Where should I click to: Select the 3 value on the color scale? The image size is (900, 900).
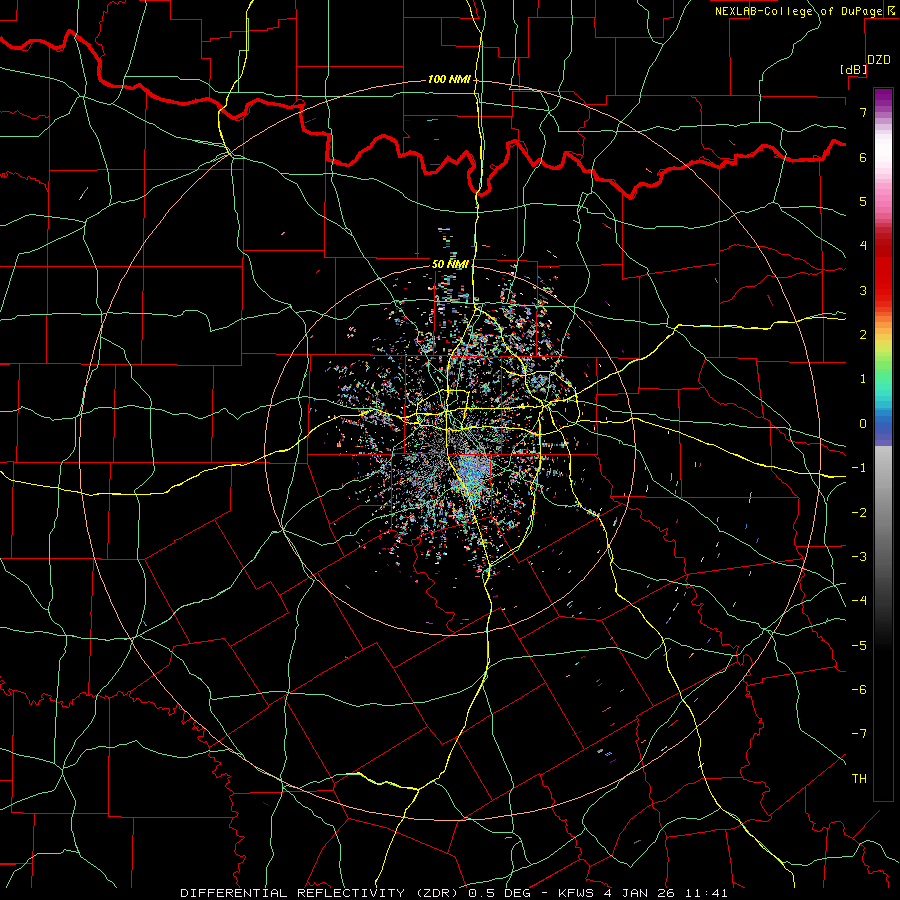[x=863, y=290]
